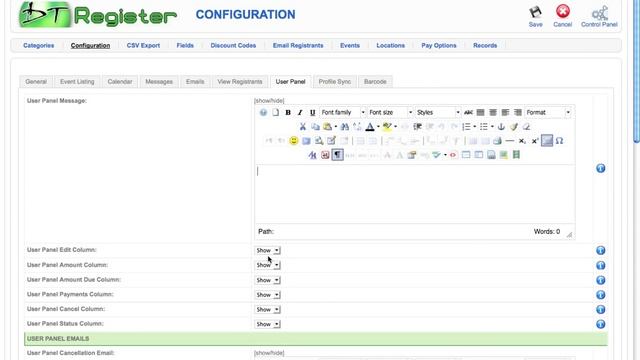640x360 pixels.
Task: Click the Superscript icon
Action: click(535, 141)
